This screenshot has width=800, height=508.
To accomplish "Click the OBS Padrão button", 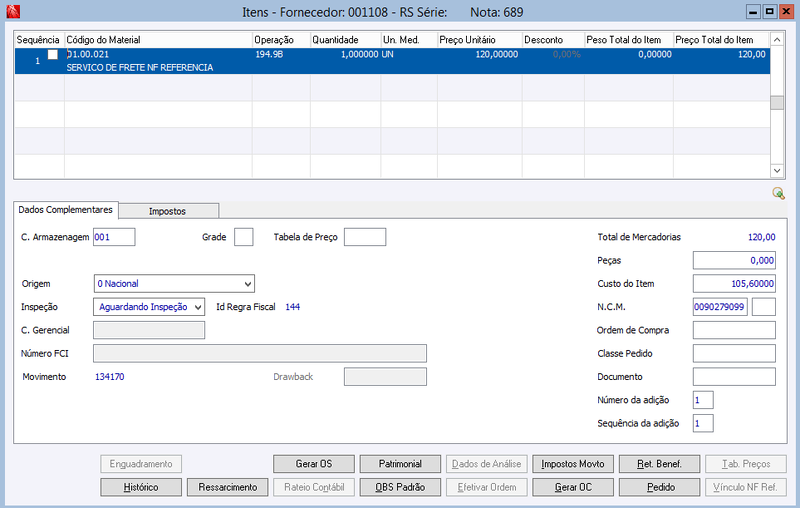I will 400,487.
